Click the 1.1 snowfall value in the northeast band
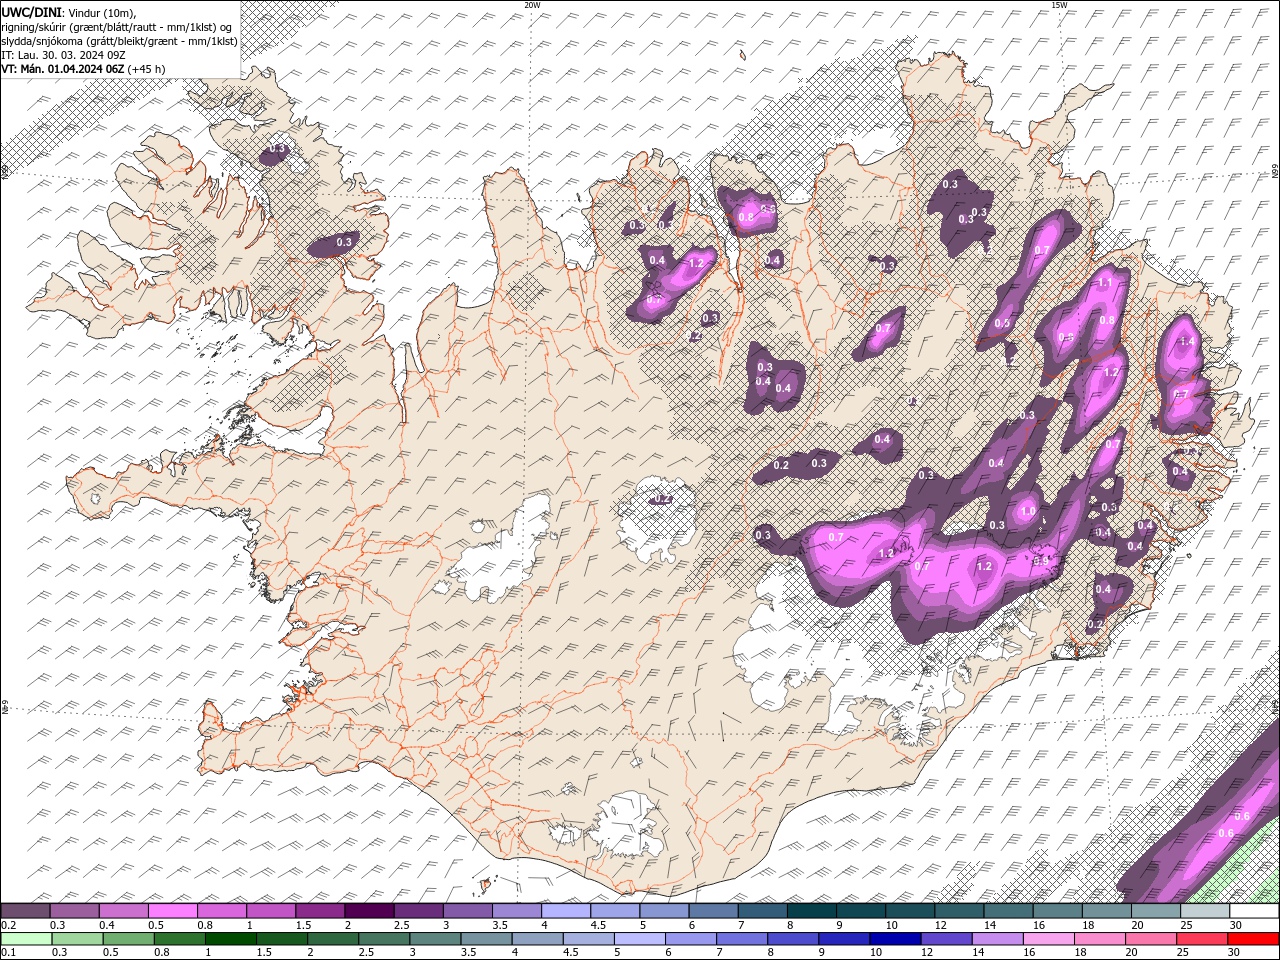 (x=1104, y=283)
